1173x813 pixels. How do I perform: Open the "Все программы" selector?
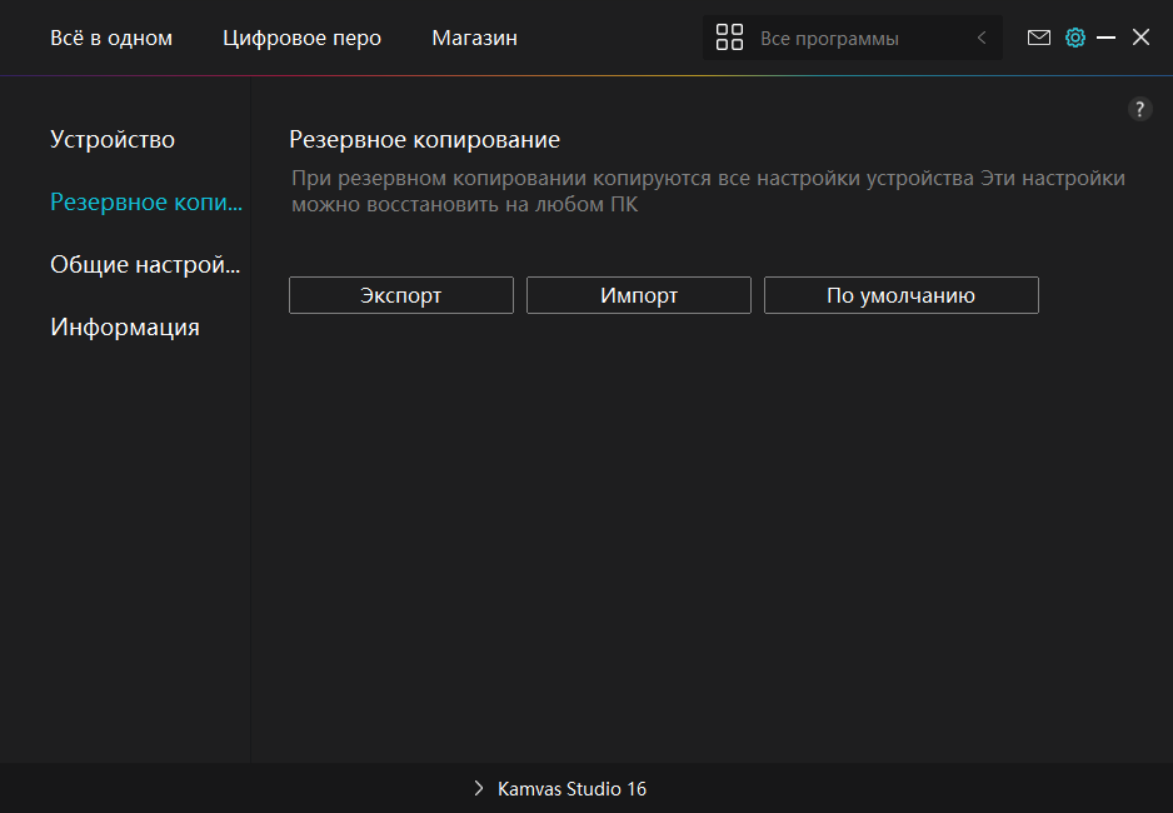click(829, 39)
